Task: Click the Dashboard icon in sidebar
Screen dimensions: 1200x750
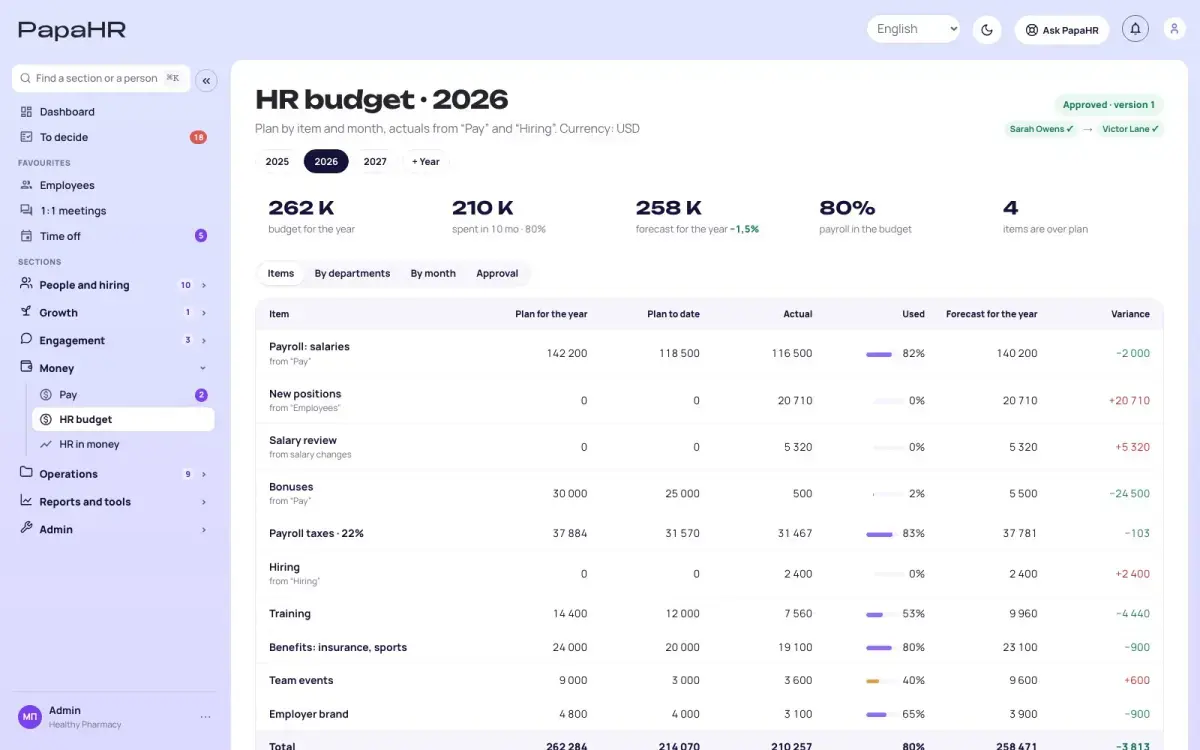Action: click(x=26, y=112)
